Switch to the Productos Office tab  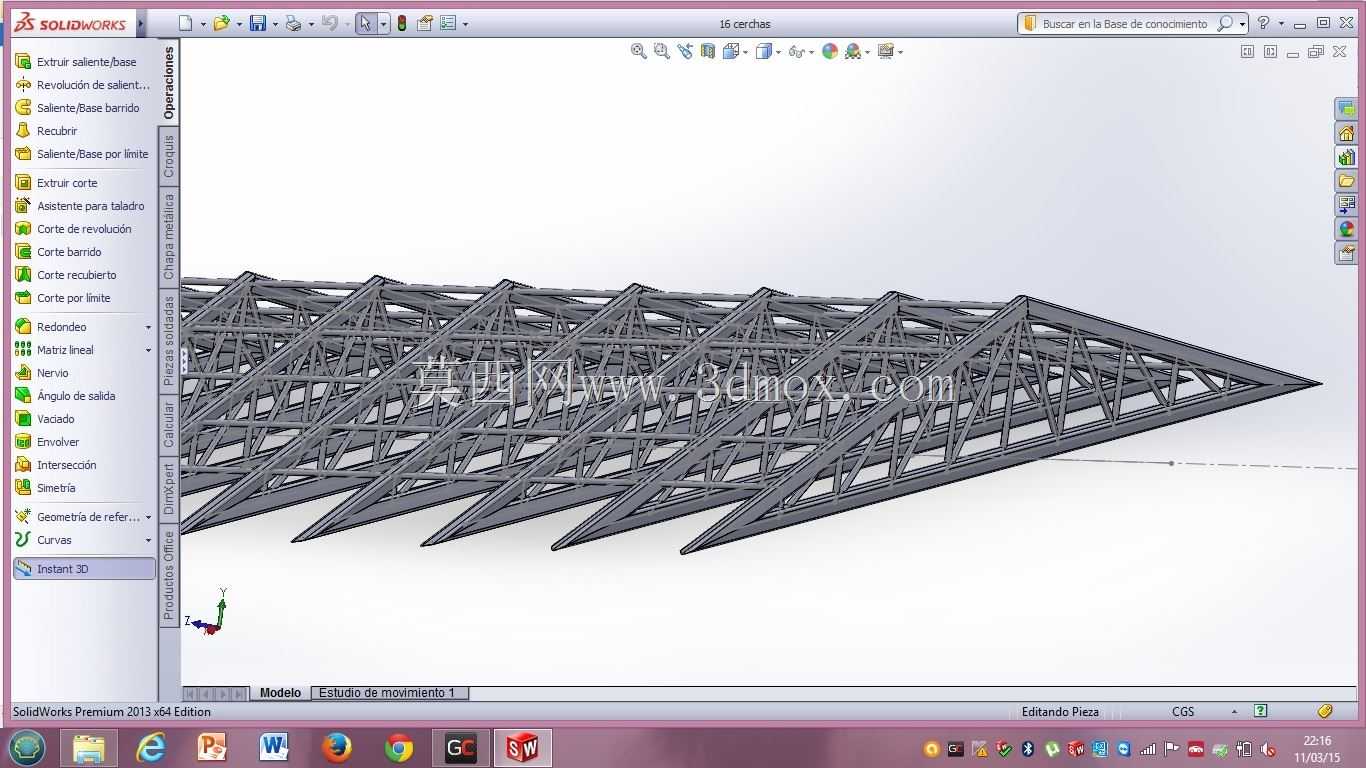[169, 575]
